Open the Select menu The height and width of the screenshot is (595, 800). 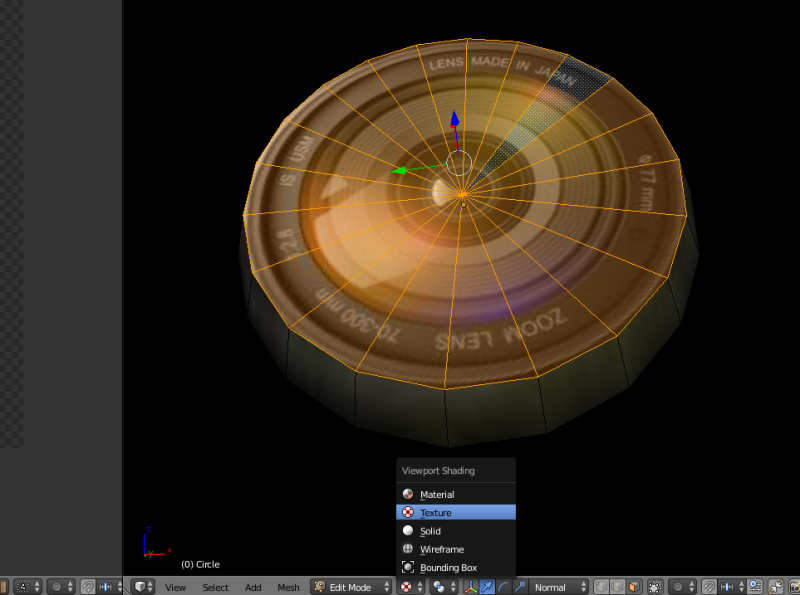215,587
